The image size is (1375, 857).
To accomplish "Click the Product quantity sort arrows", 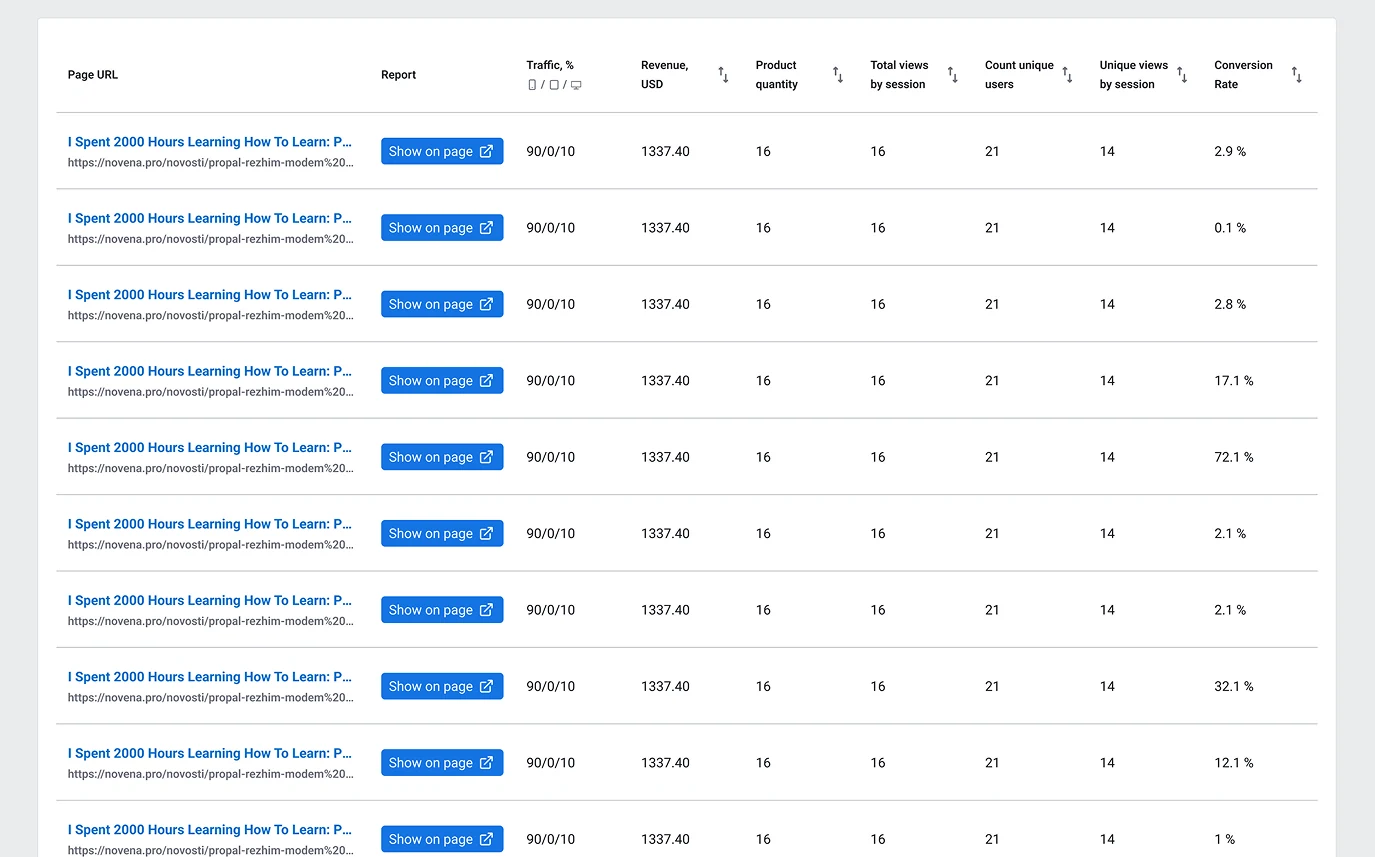I will click(x=838, y=75).
